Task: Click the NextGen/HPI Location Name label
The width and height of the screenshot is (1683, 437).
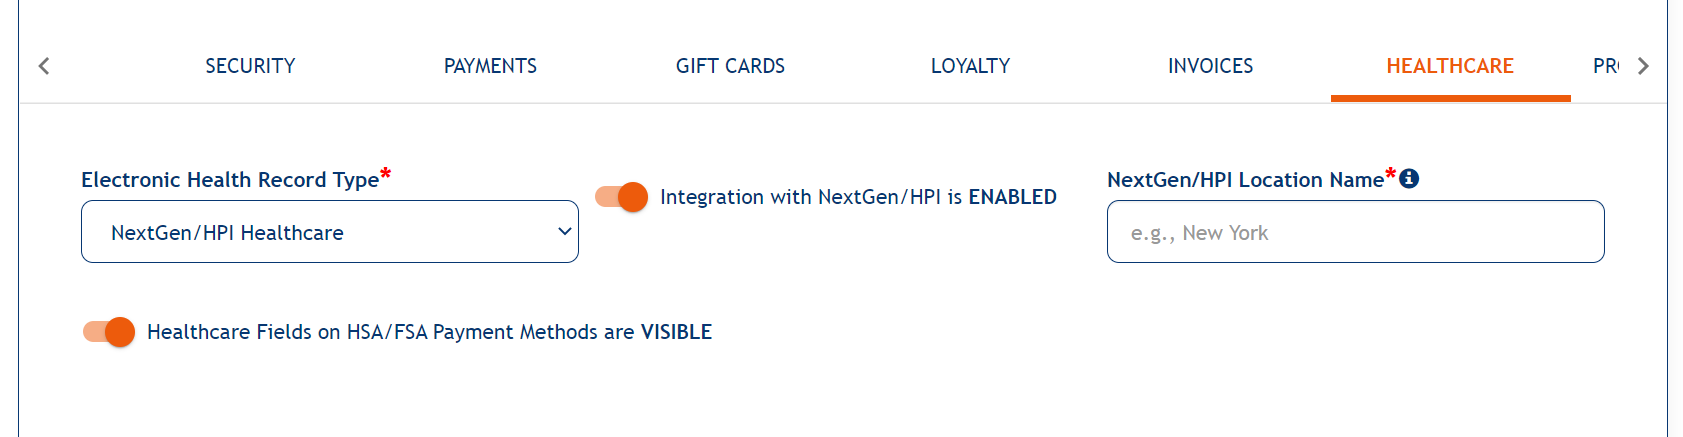Action: point(1245,180)
